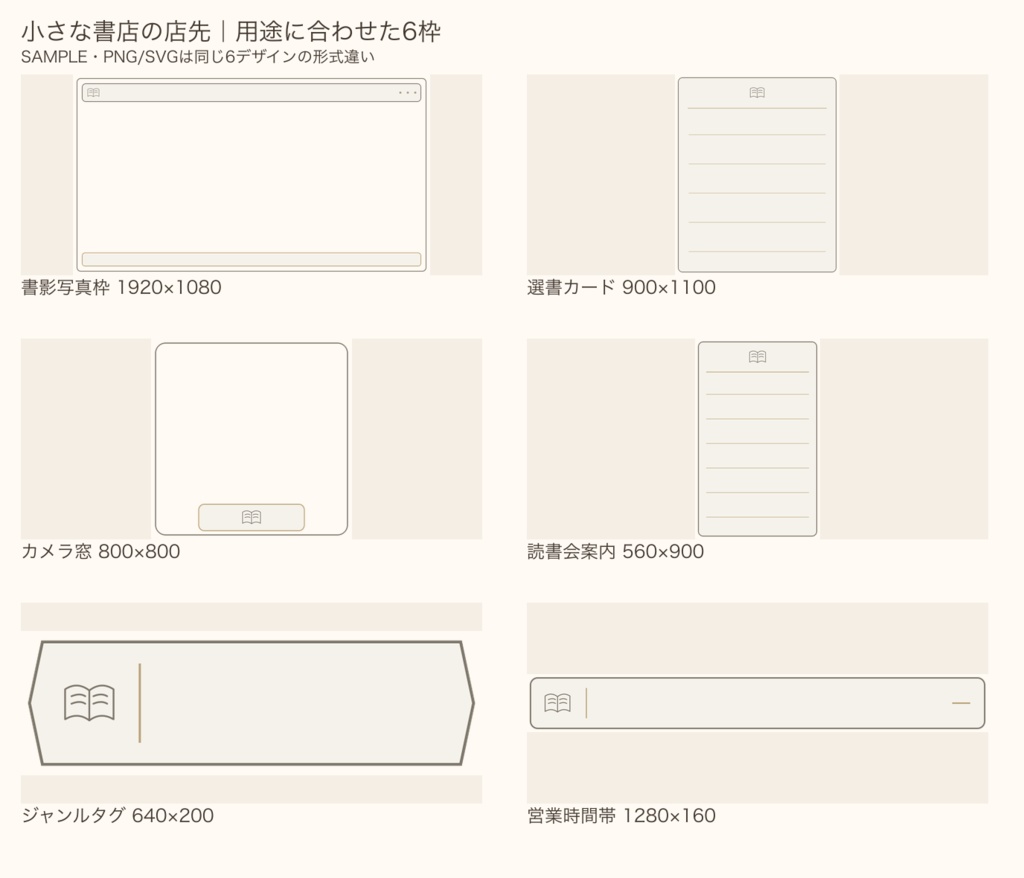Image resolution: width=1024 pixels, height=878 pixels.
Task: Click the book icon atop the 読書会案内 card
Action: pyautogui.click(x=758, y=357)
